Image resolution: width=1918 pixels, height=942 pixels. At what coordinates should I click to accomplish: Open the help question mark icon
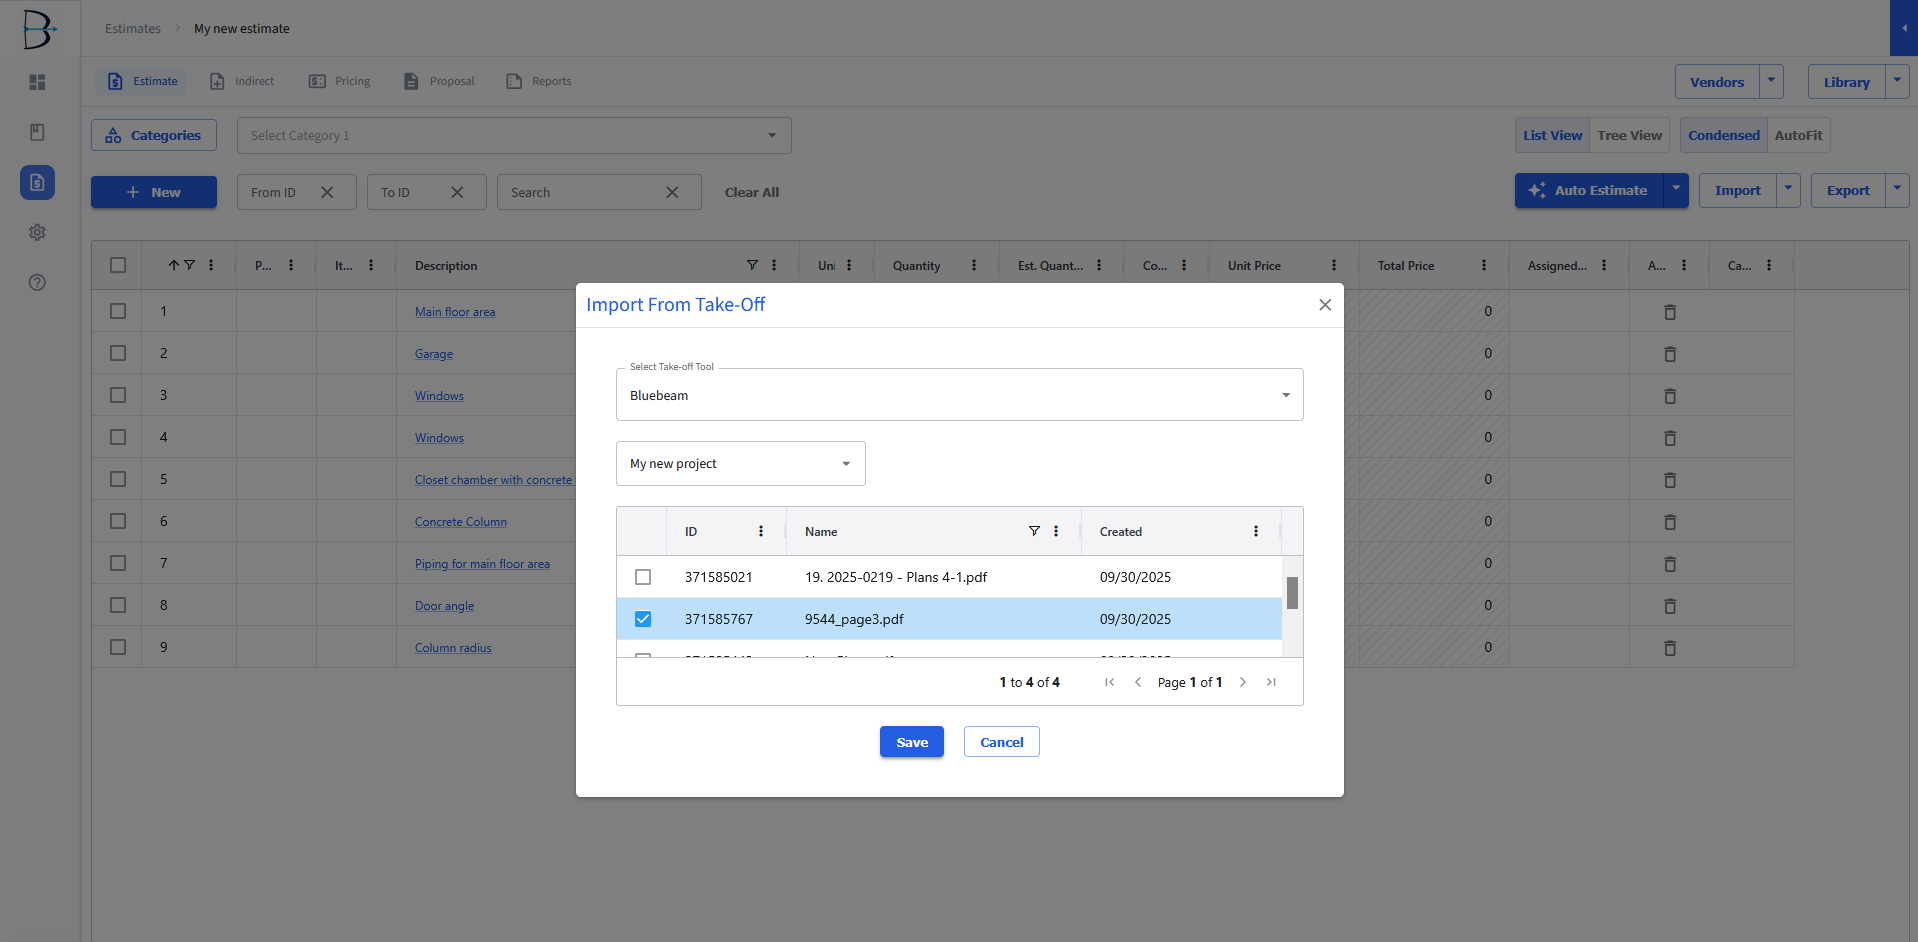37,282
